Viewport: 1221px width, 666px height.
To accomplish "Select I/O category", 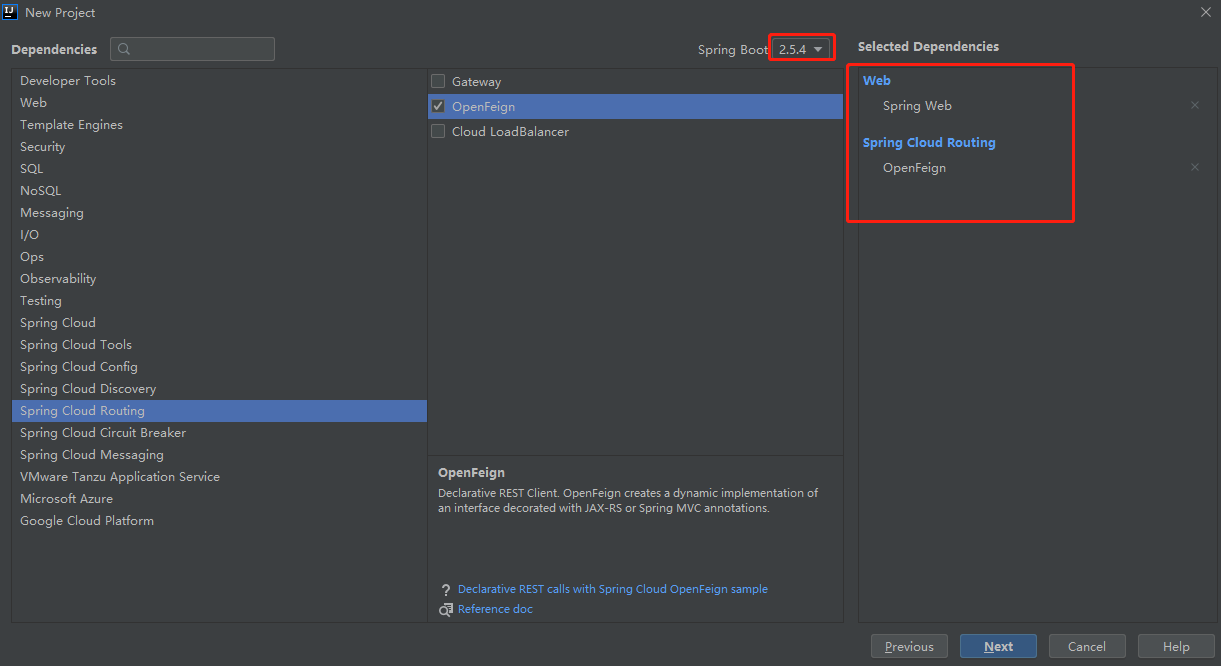I will point(219,235).
